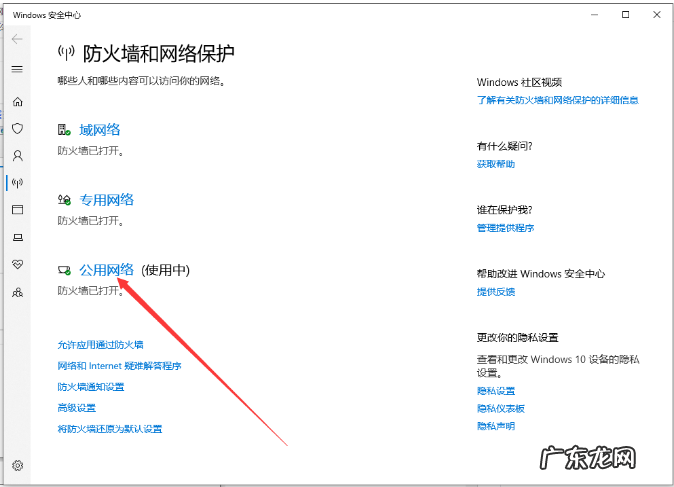Click 提供反馈 link
The height and width of the screenshot is (487, 674).
pyautogui.click(x=496, y=292)
